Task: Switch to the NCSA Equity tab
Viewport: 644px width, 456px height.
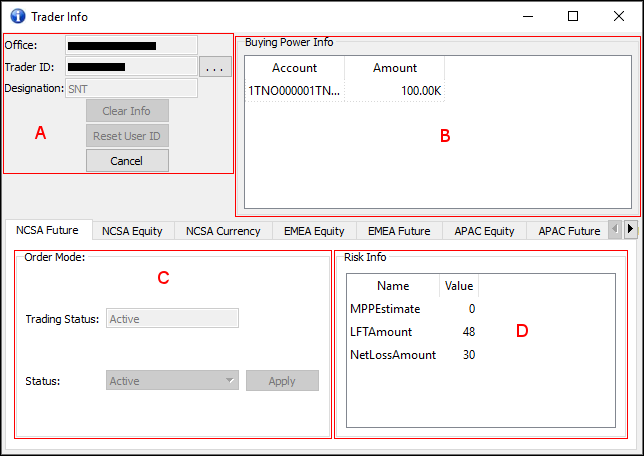Action: [x=132, y=231]
